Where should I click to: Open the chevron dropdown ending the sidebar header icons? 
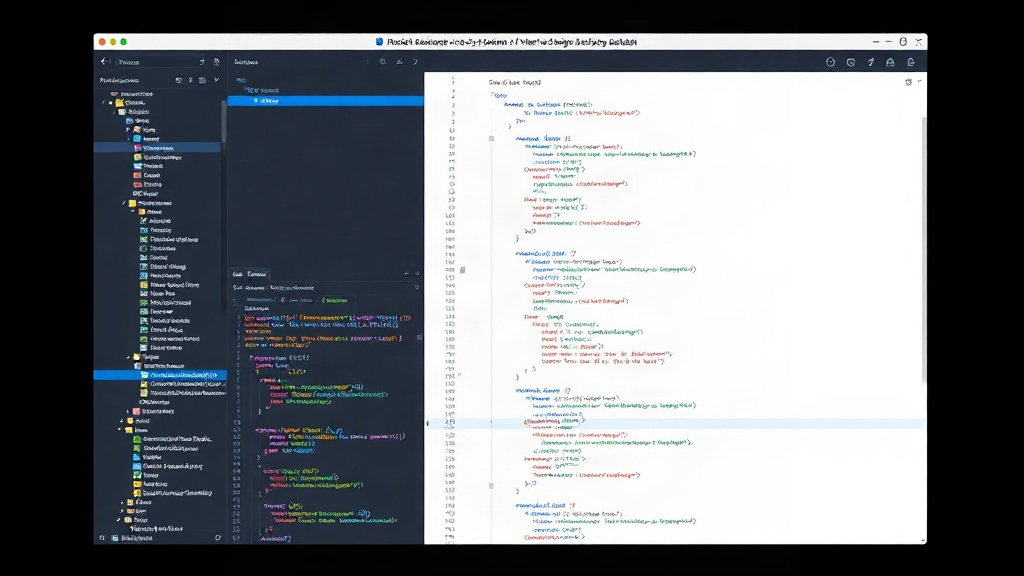click(x=217, y=80)
